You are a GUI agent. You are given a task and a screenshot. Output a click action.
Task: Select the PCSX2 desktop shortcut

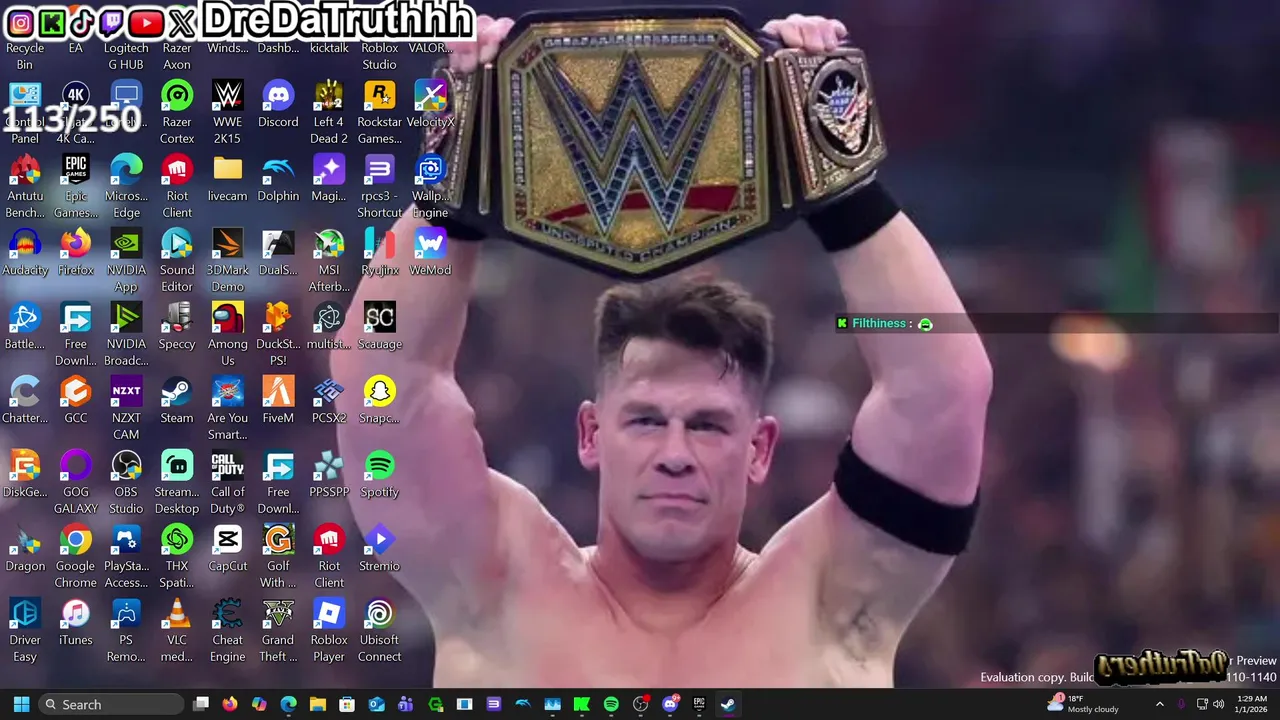coord(329,400)
